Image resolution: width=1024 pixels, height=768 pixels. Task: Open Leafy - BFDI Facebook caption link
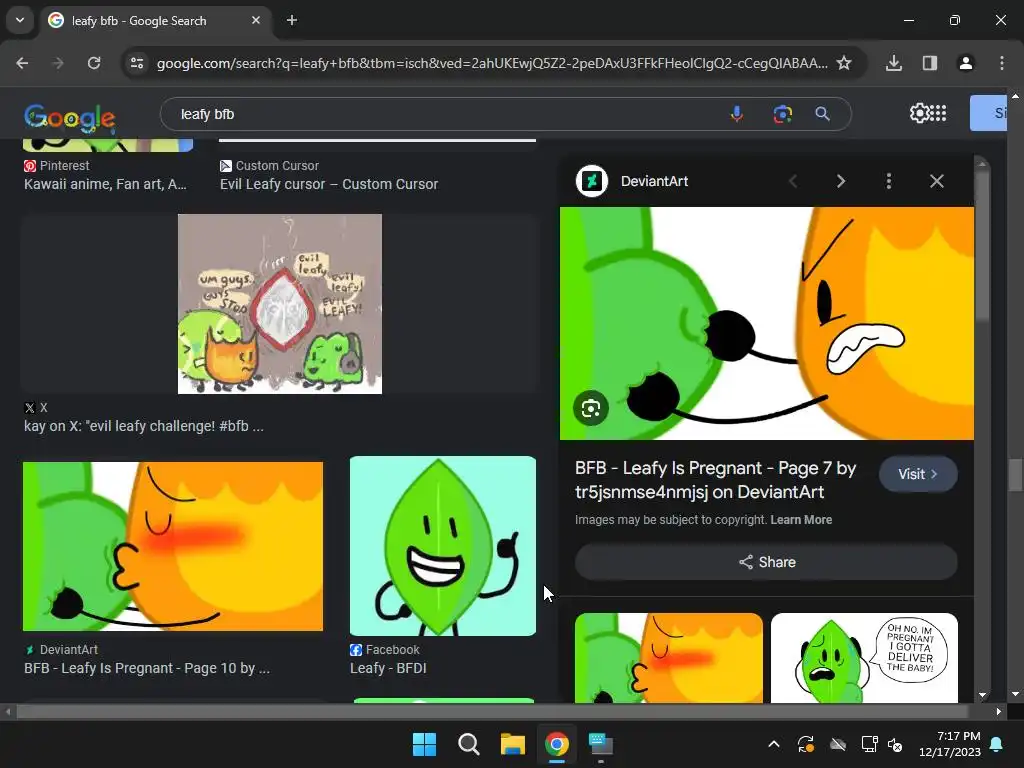pyautogui.click(x=388, y=668)
